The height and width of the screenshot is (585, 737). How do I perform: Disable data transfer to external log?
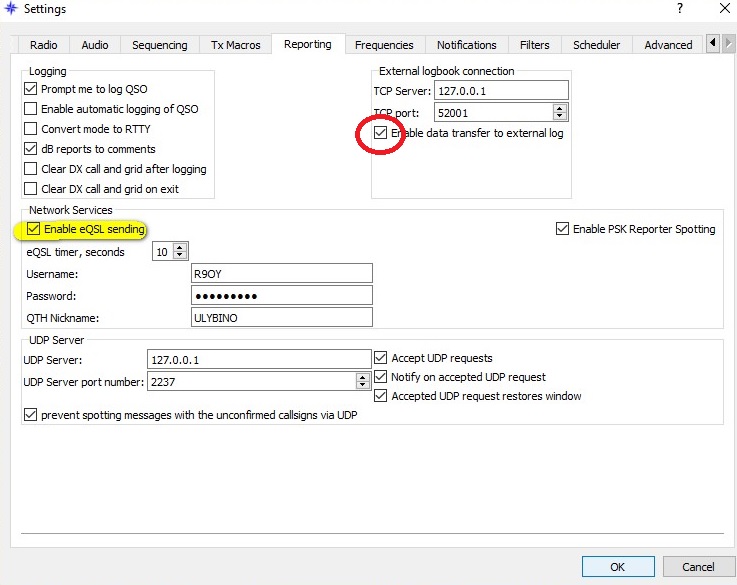tap(380, 133)
